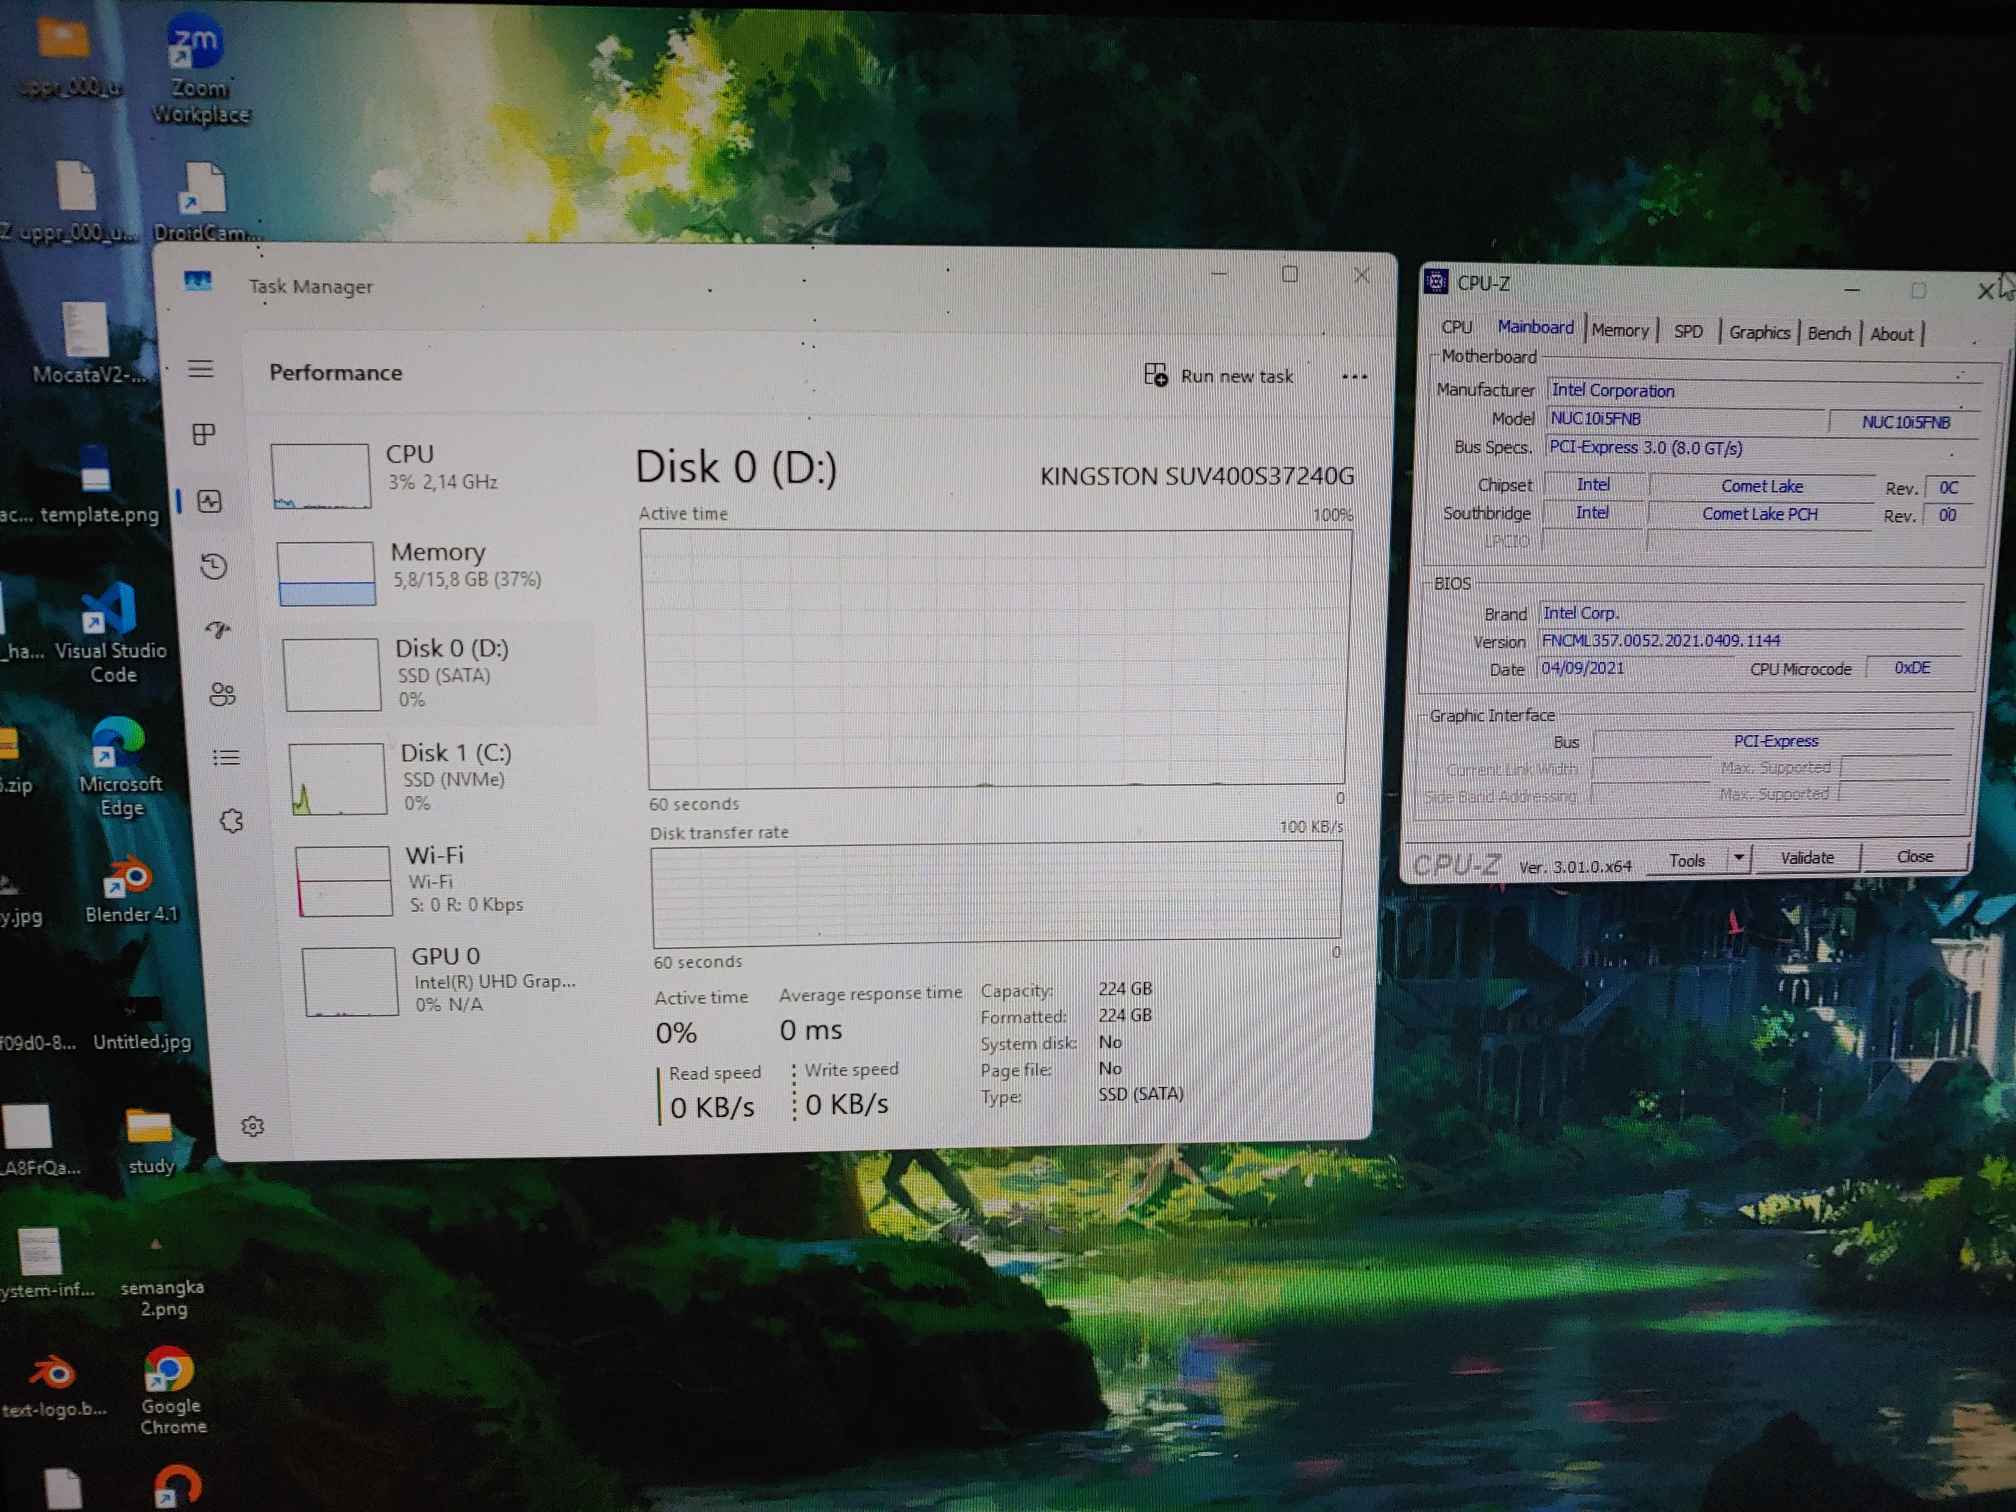Switch to CPU tab in CPU-Z
This screenshot has width=2016, height=1512.
(1457, 327)
